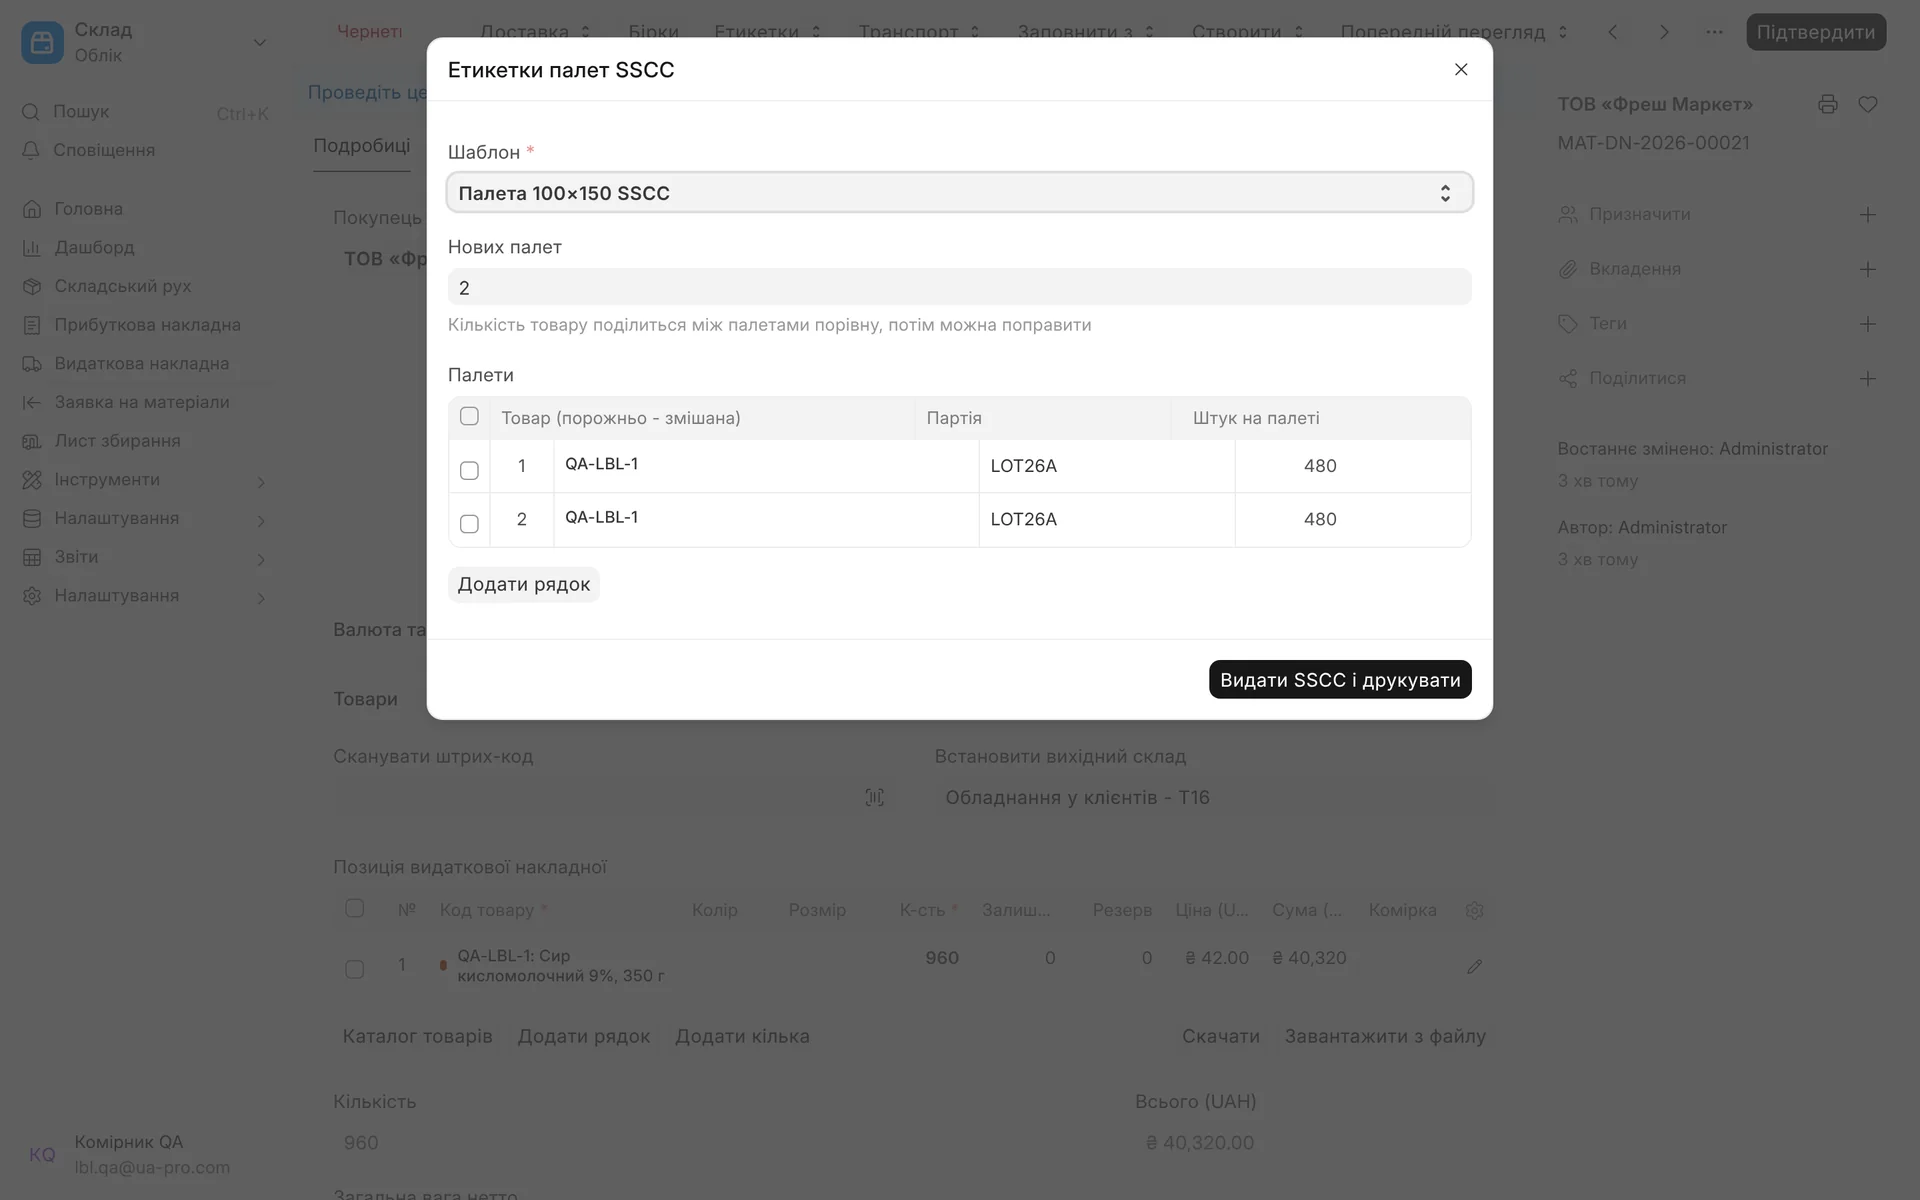Toggle the select-all checkbox in items table

click(354, 908)
